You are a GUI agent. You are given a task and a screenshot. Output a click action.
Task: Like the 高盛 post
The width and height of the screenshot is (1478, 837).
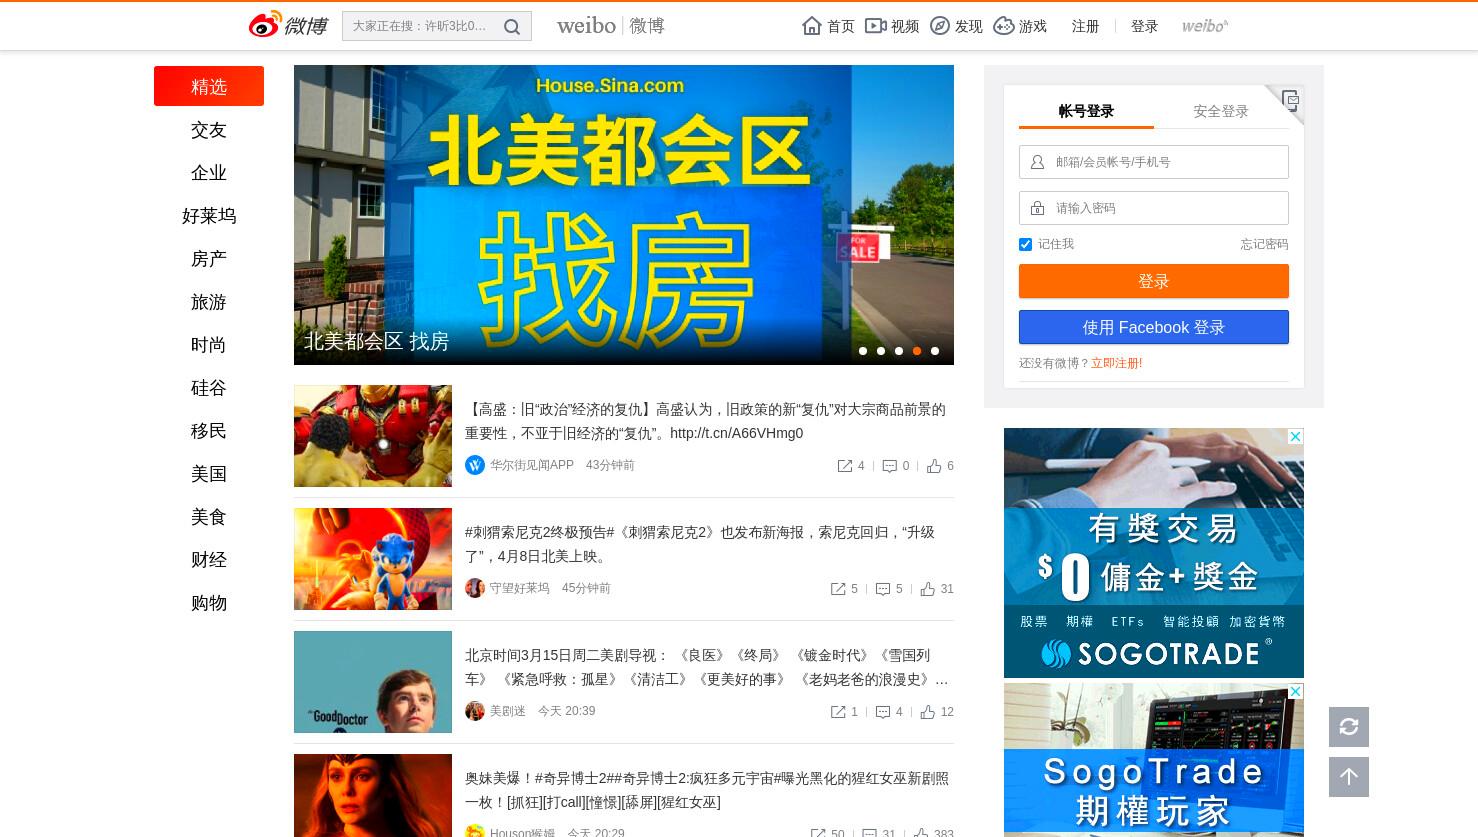934,466
